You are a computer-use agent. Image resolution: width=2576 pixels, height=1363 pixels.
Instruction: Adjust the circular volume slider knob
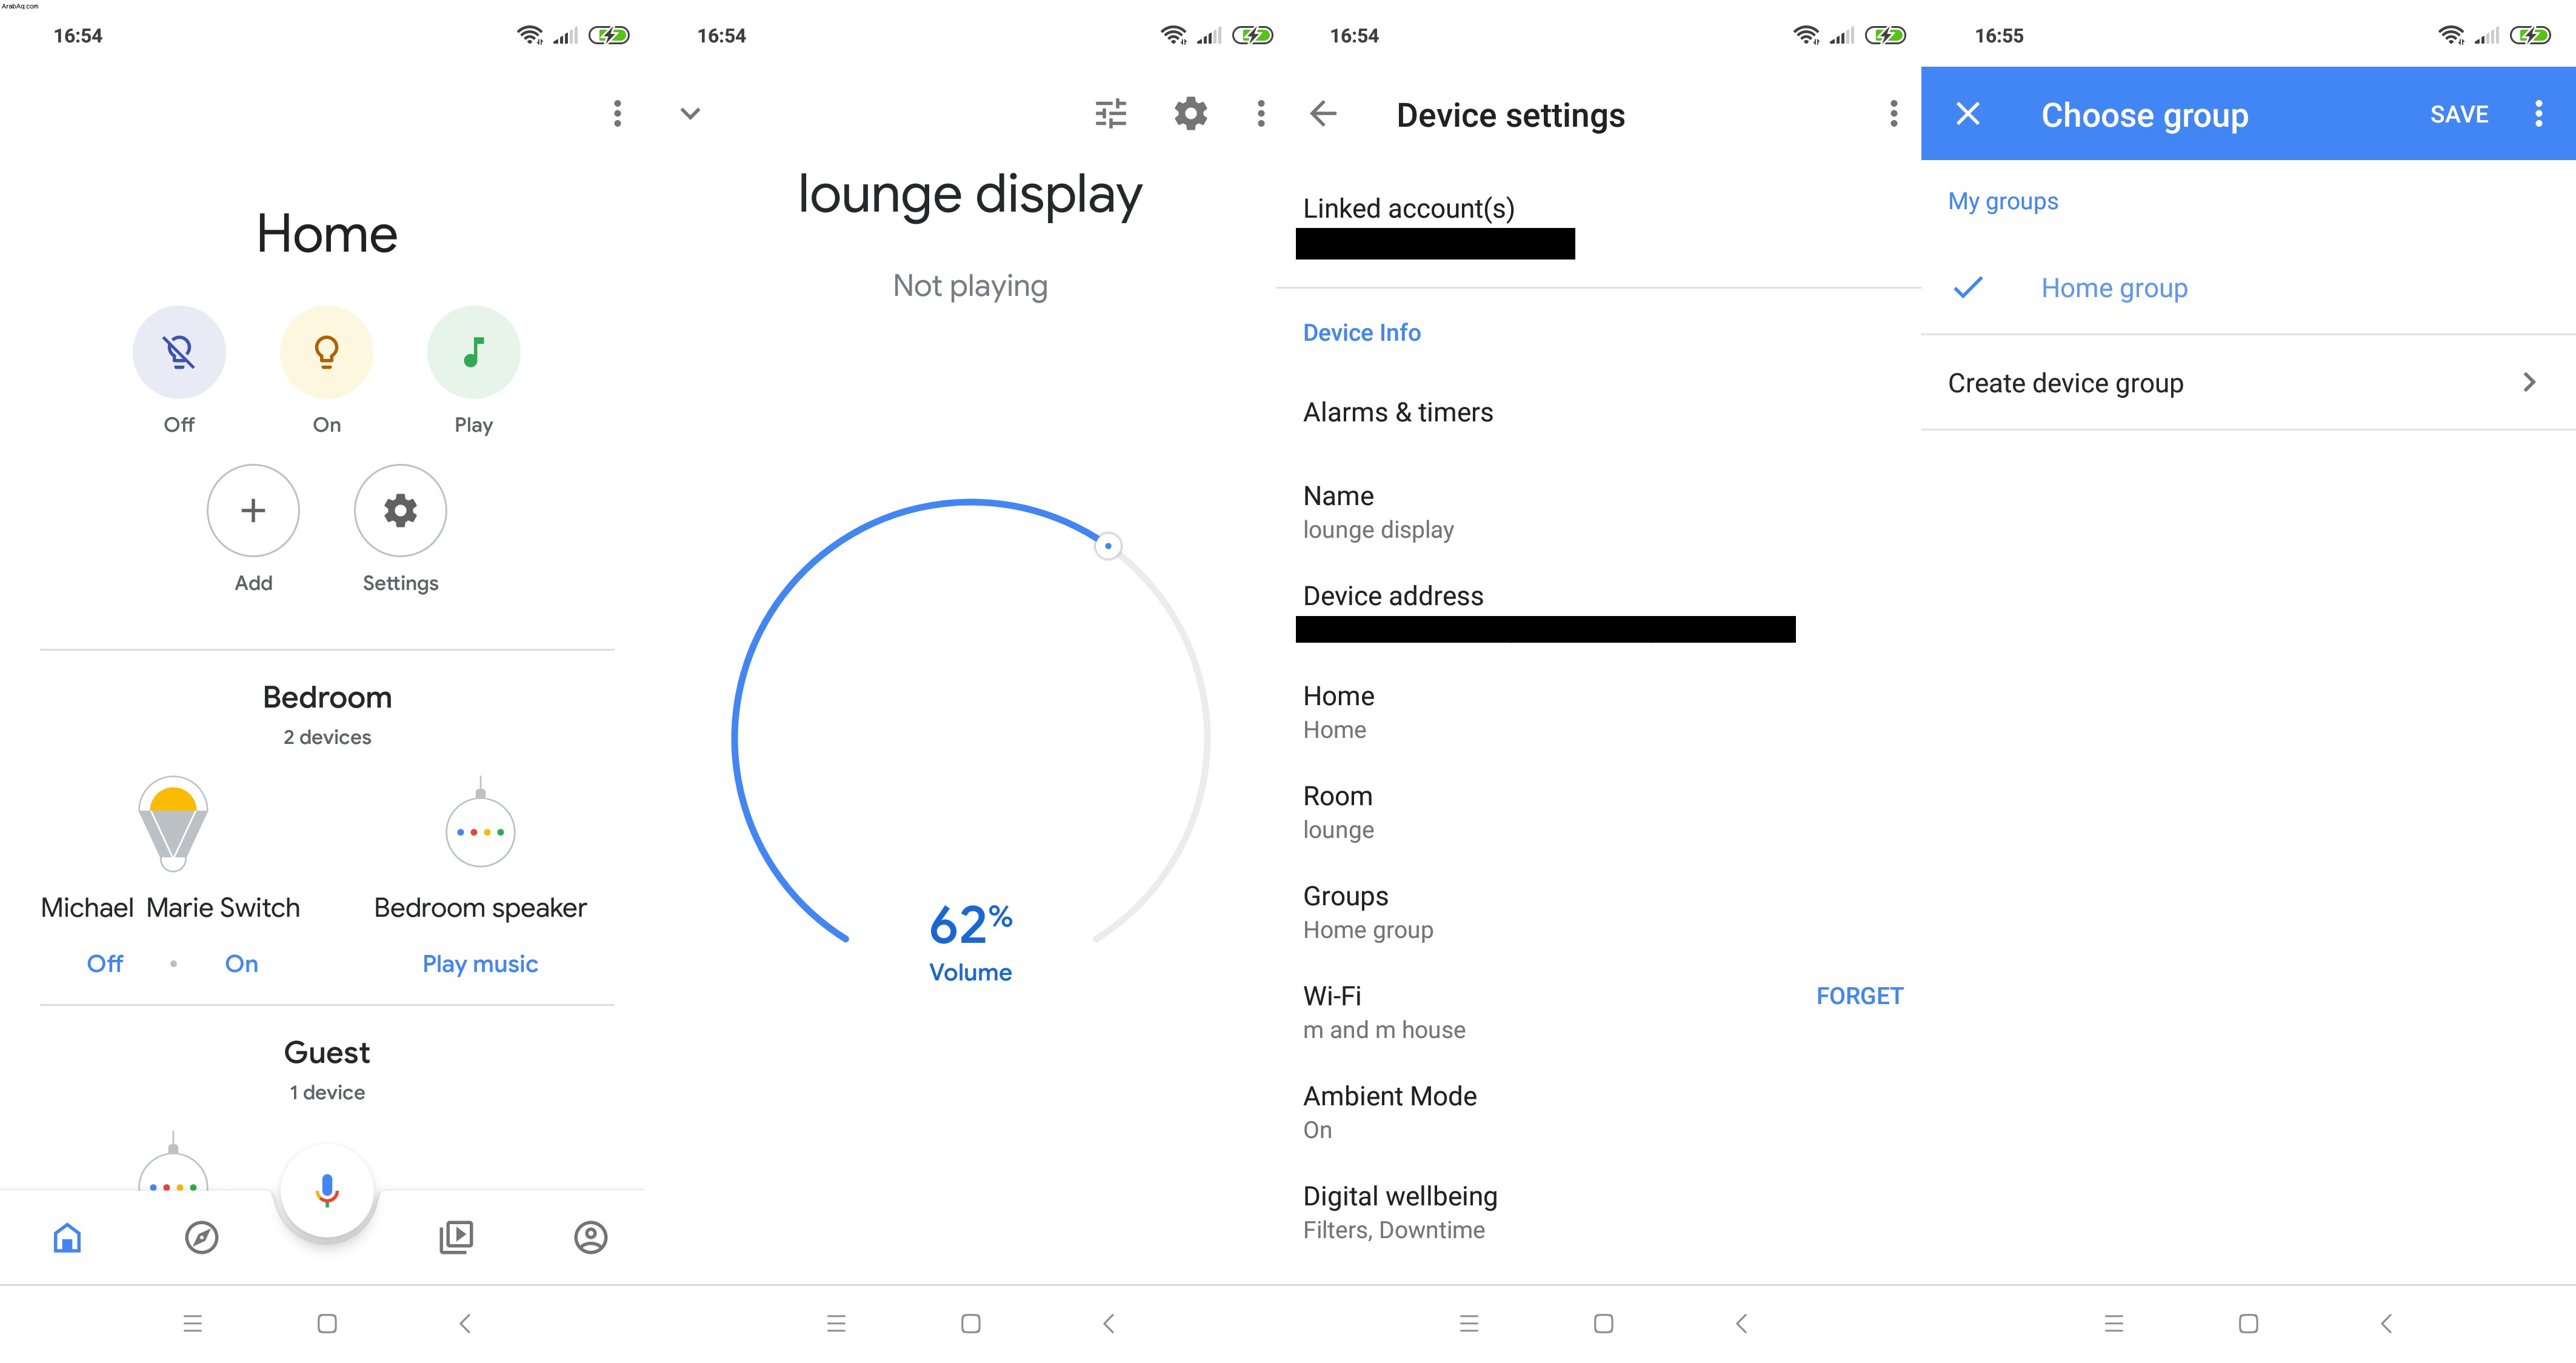(x=1108, y=546)
